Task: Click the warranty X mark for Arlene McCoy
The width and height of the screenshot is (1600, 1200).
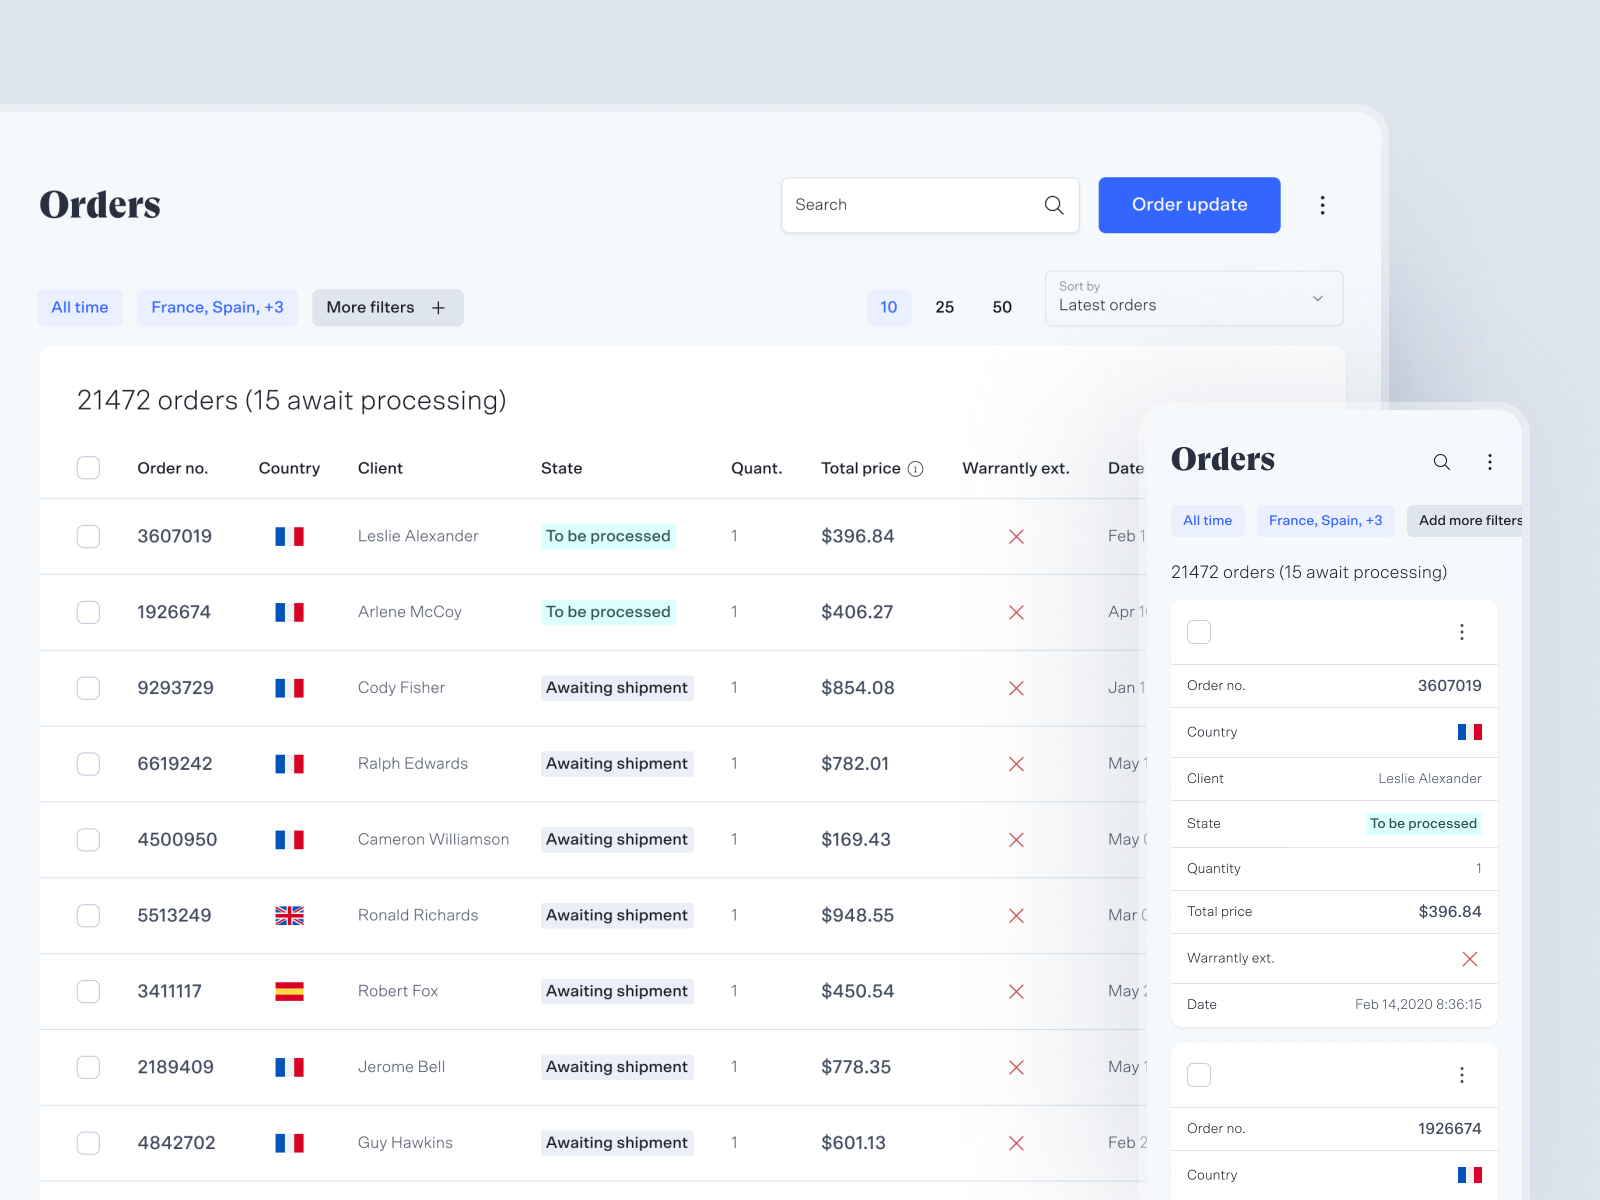Action: [1016, 613]
